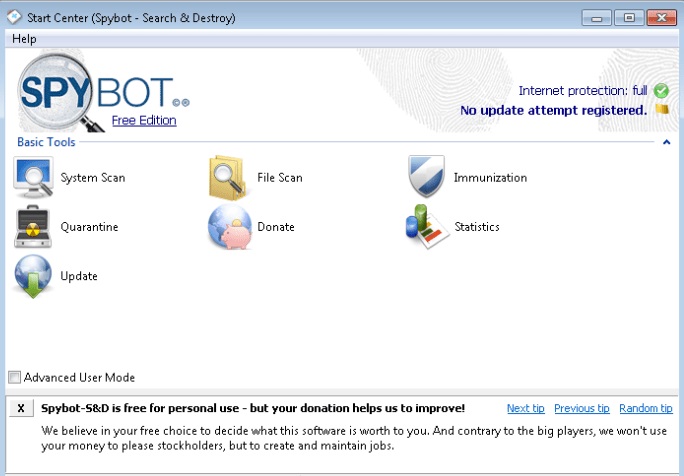Click the Quarantine label
This screenshot has height=476, width=684.
pos(89,227)
